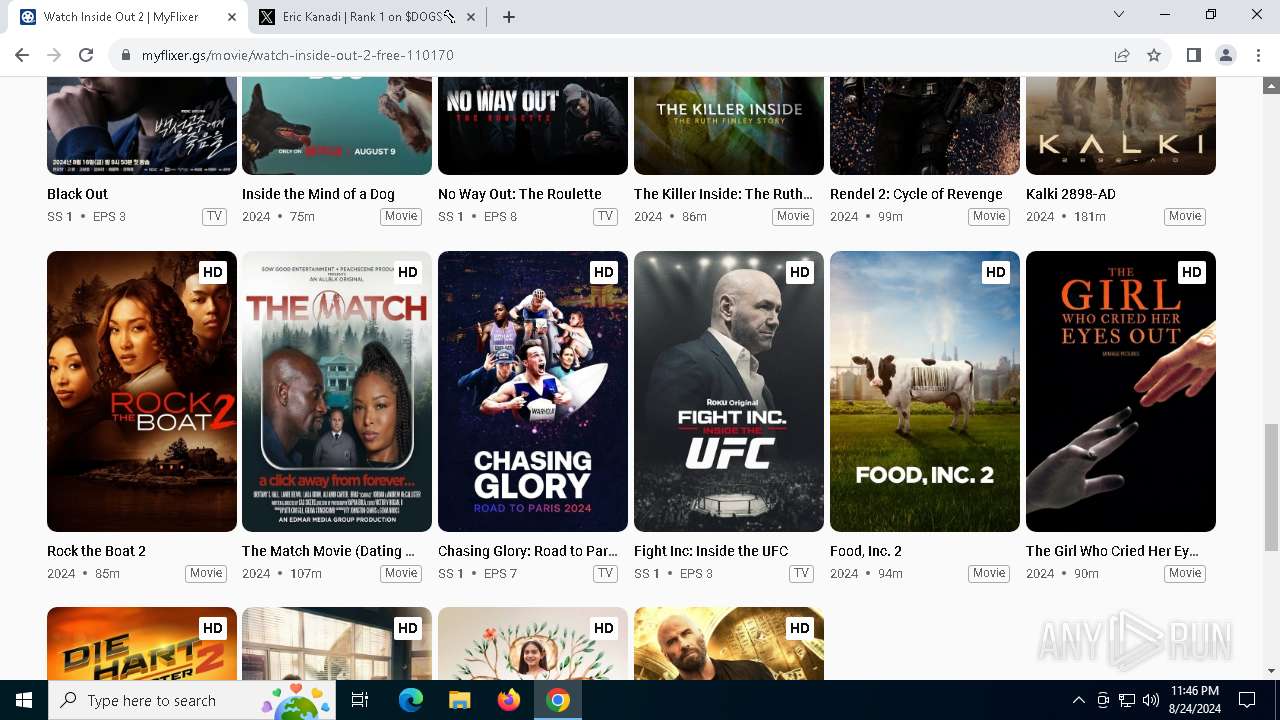Viewport: 1280px width, 720px height.
Task: Click the Movie tag under Rock the Boat 2
Action: pos(206,573)
